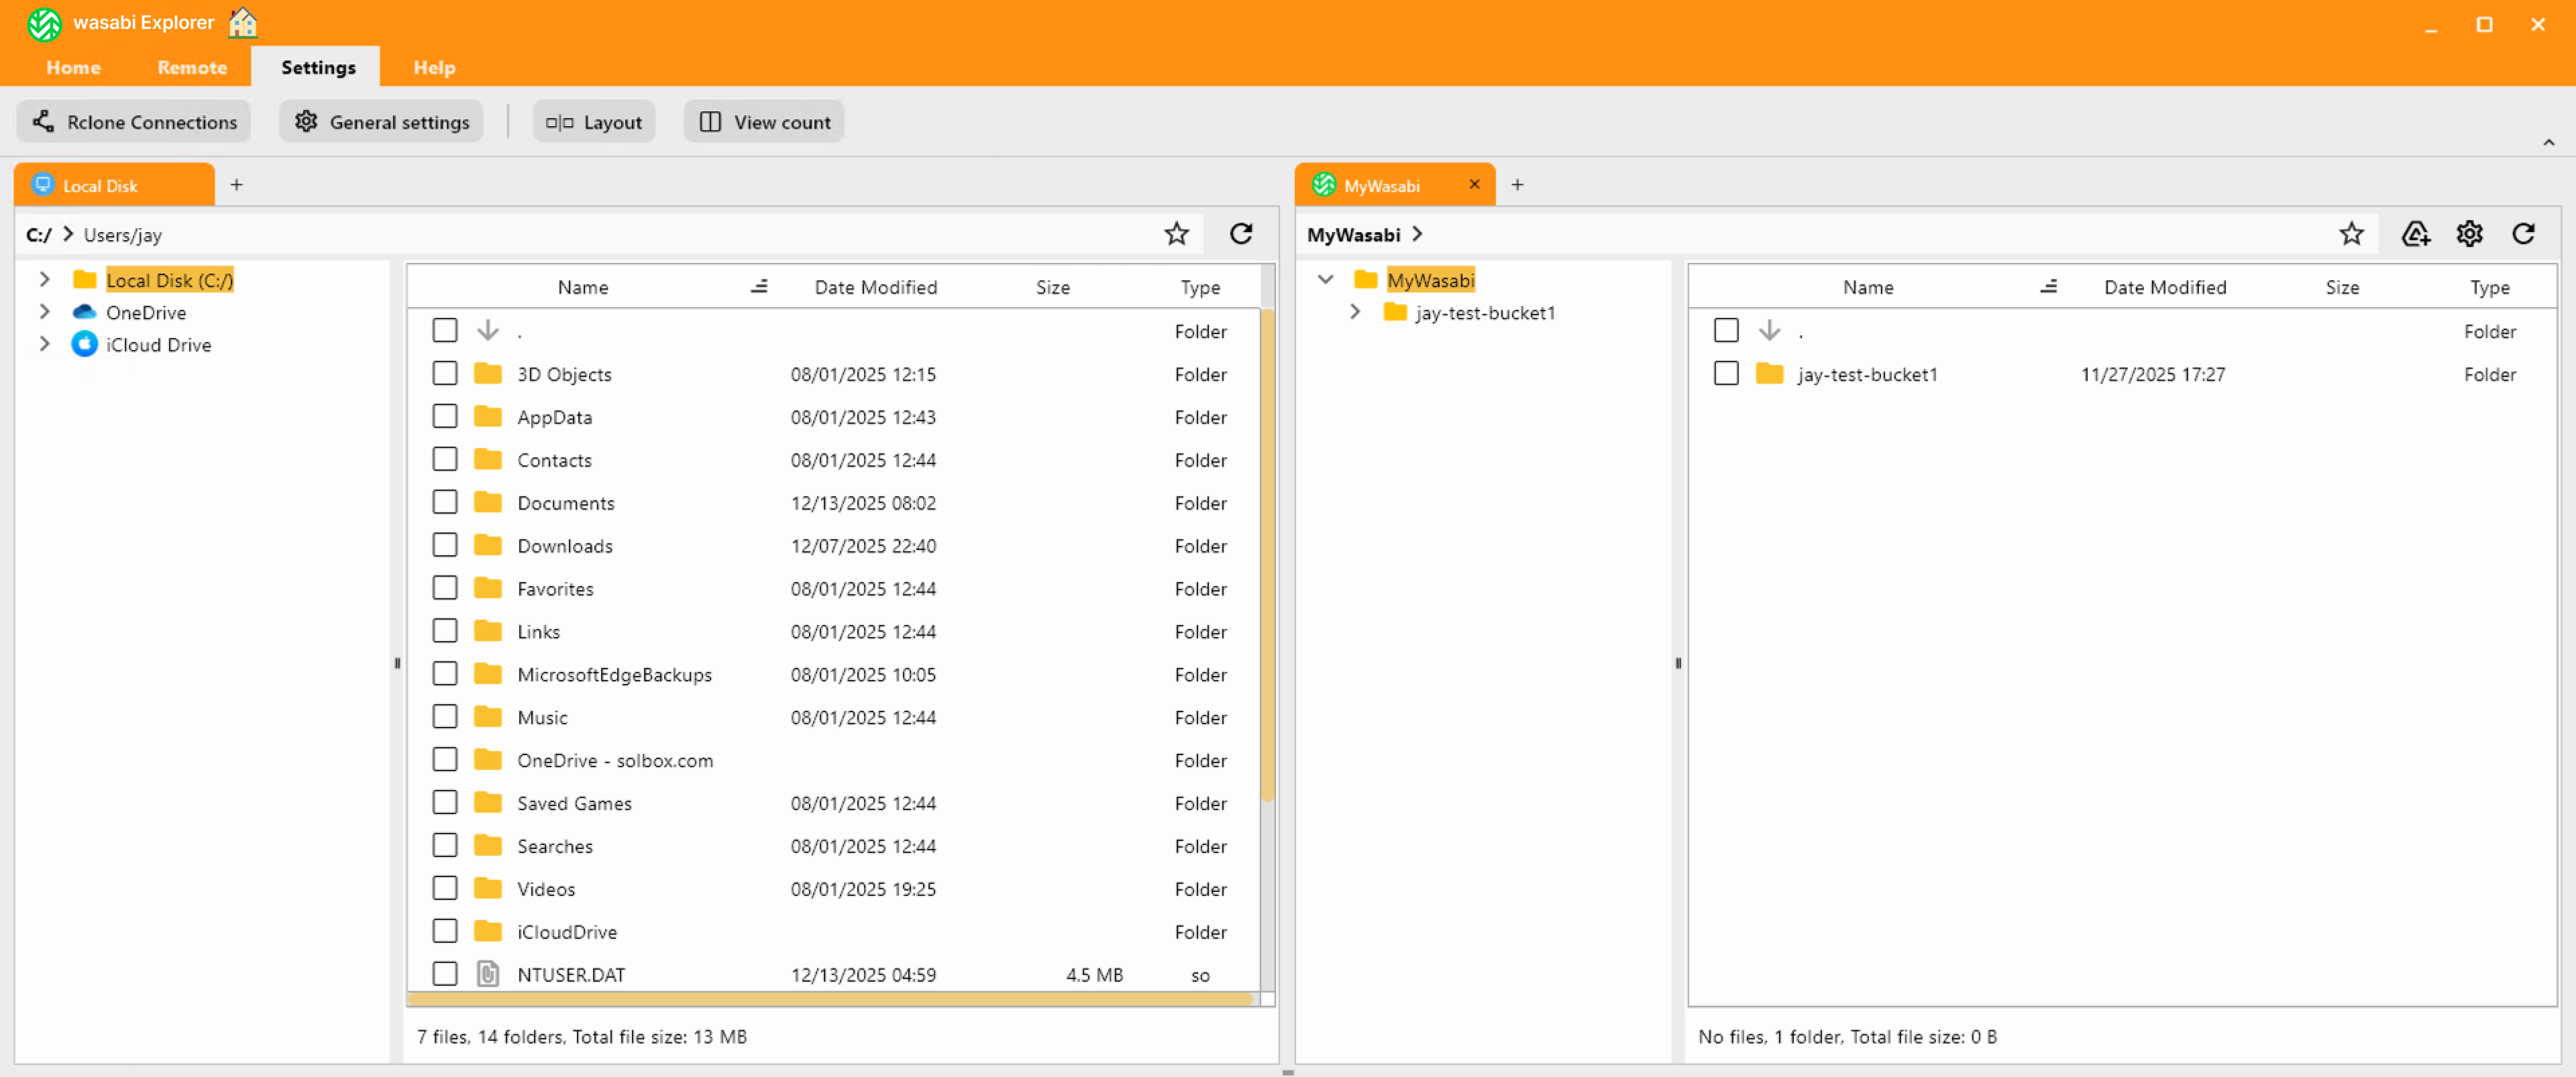Open Rclone Connections

point(134,122)
